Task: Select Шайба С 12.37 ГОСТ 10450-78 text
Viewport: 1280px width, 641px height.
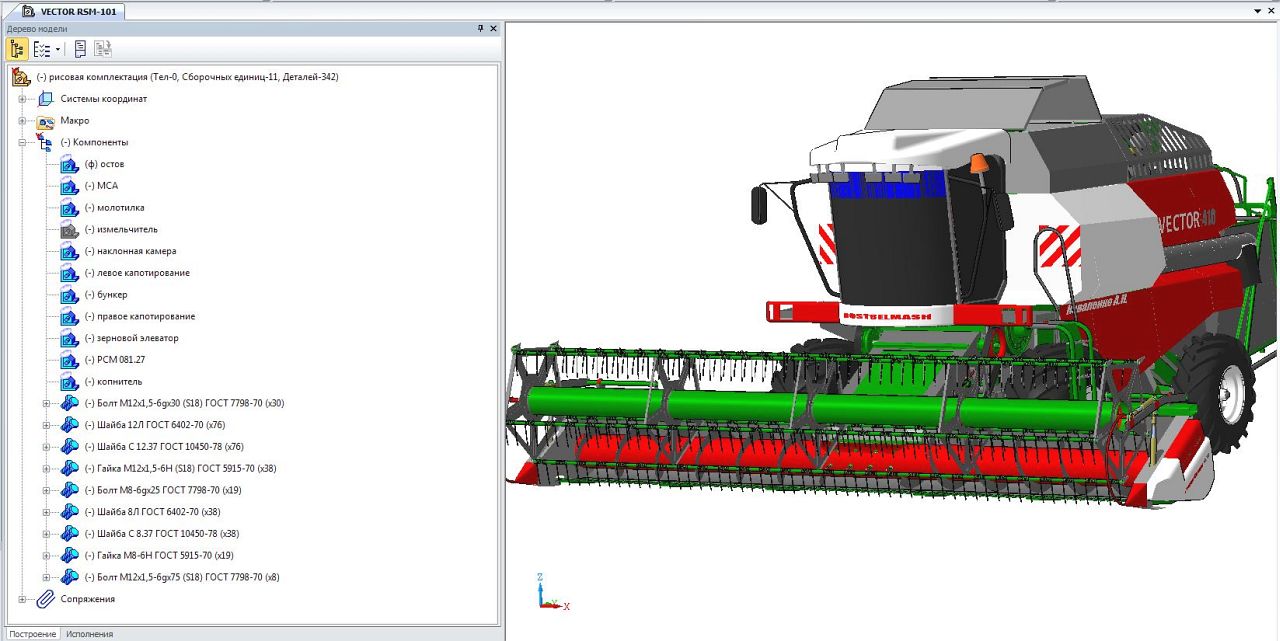Action: click(164, 447)
